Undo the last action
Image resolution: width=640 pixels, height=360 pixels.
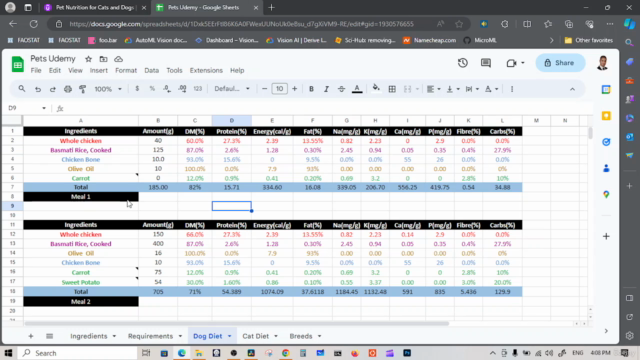[38, 89]
